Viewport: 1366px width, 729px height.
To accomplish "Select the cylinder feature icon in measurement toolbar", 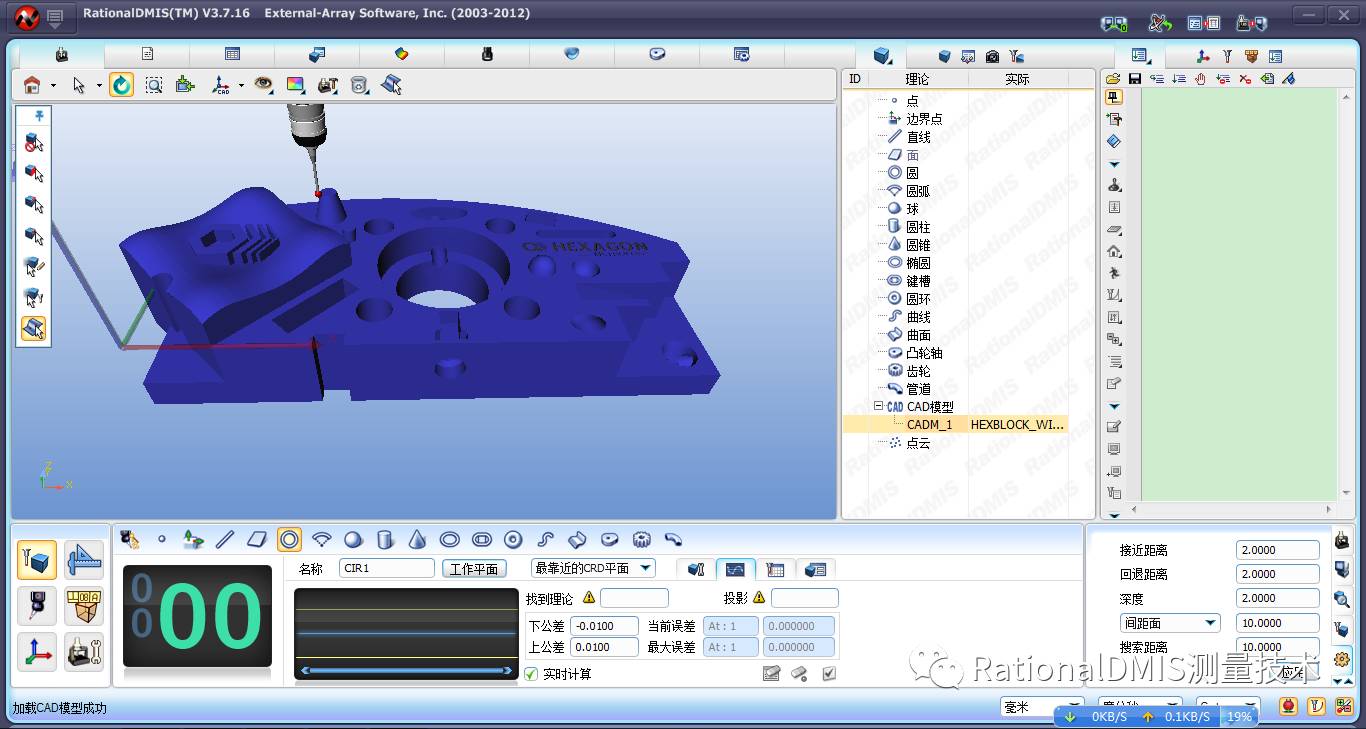I will click(x=385, y=540).
